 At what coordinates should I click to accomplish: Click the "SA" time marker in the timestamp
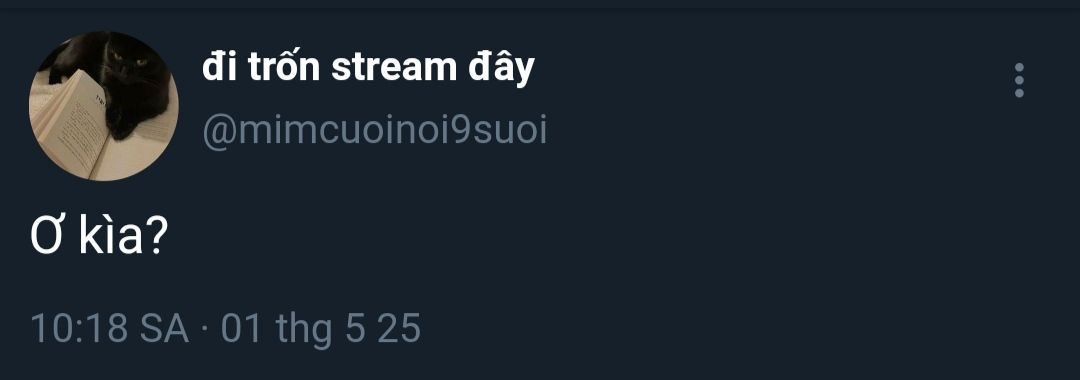click(x=164, y=328)
